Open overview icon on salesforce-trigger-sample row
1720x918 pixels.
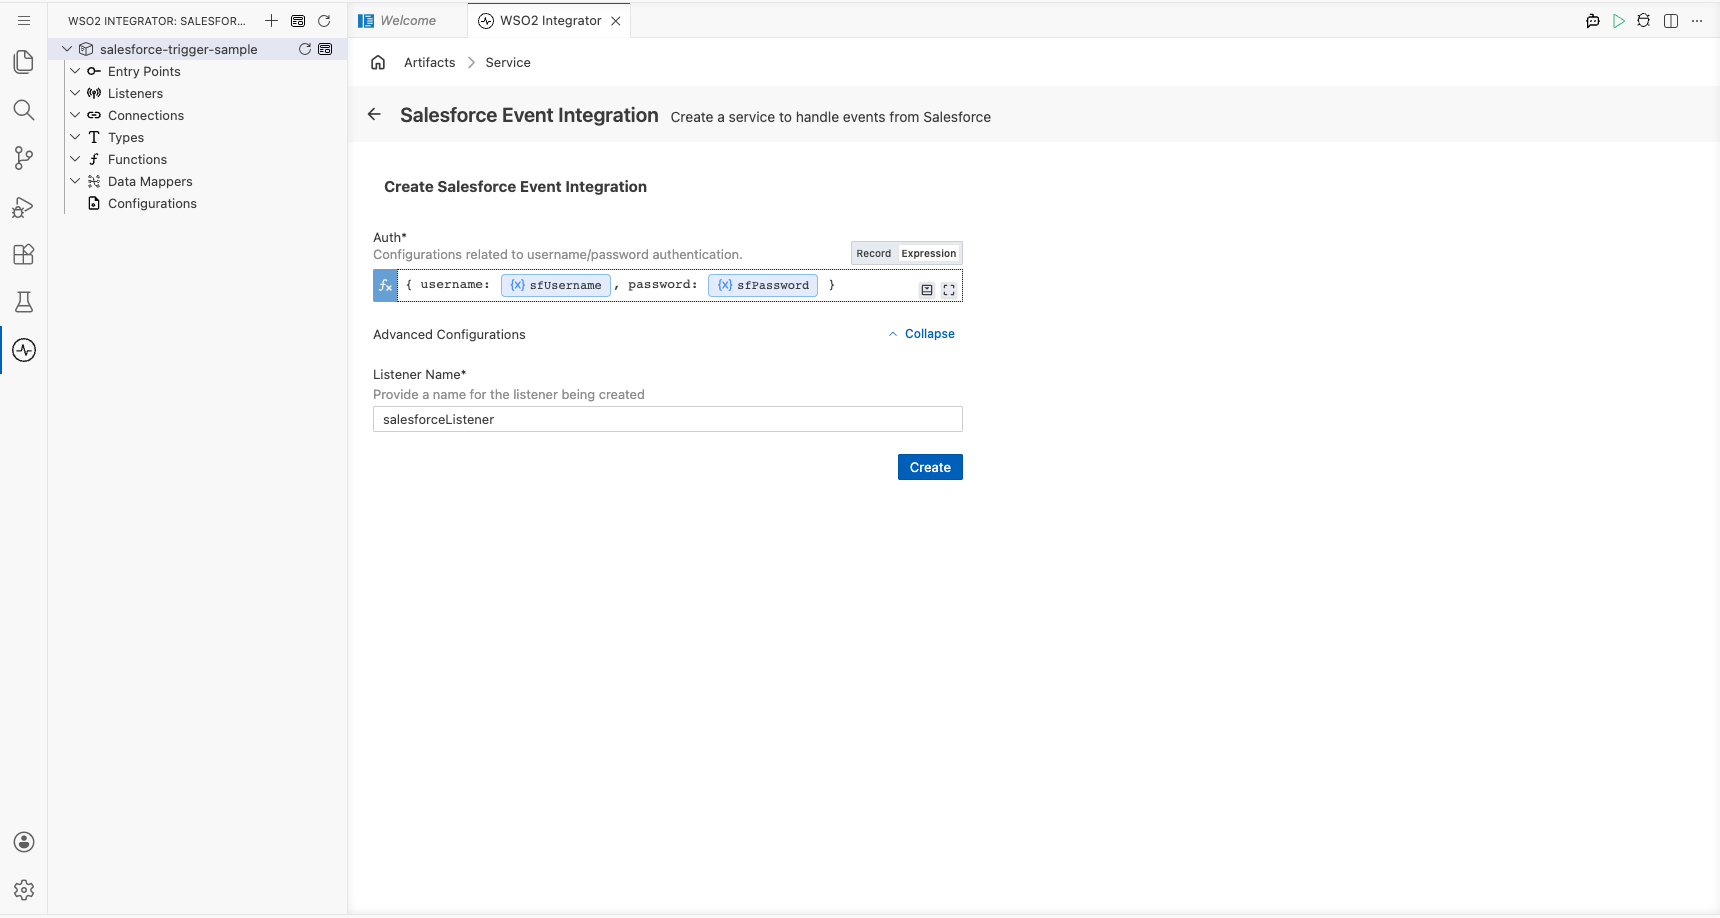[325, 49]
